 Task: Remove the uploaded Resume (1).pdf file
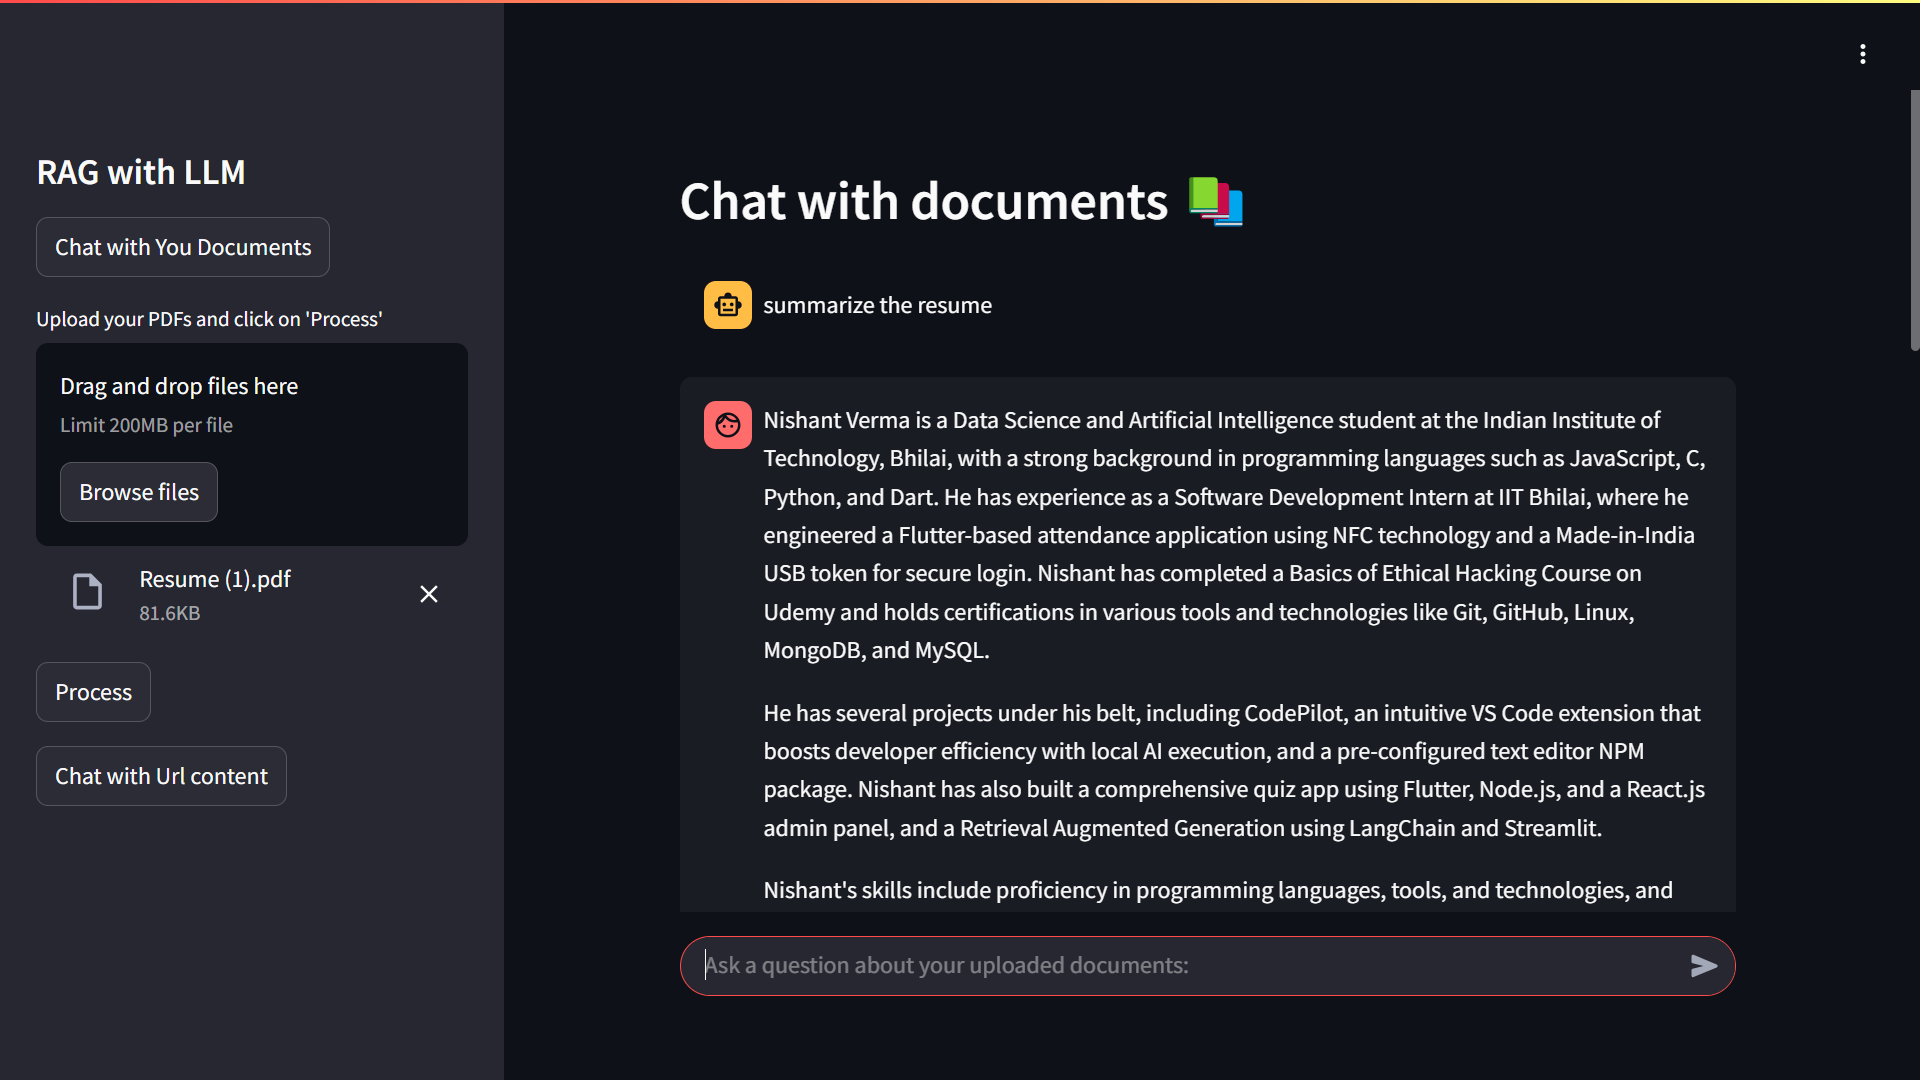click(x=429, y=594)
